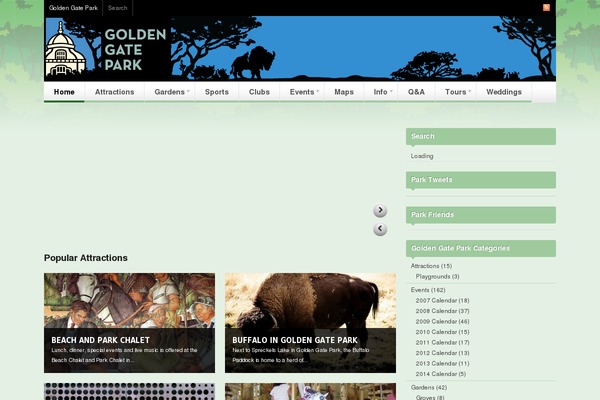
Task: Open Events (162) category
Action: pos(428,290)
